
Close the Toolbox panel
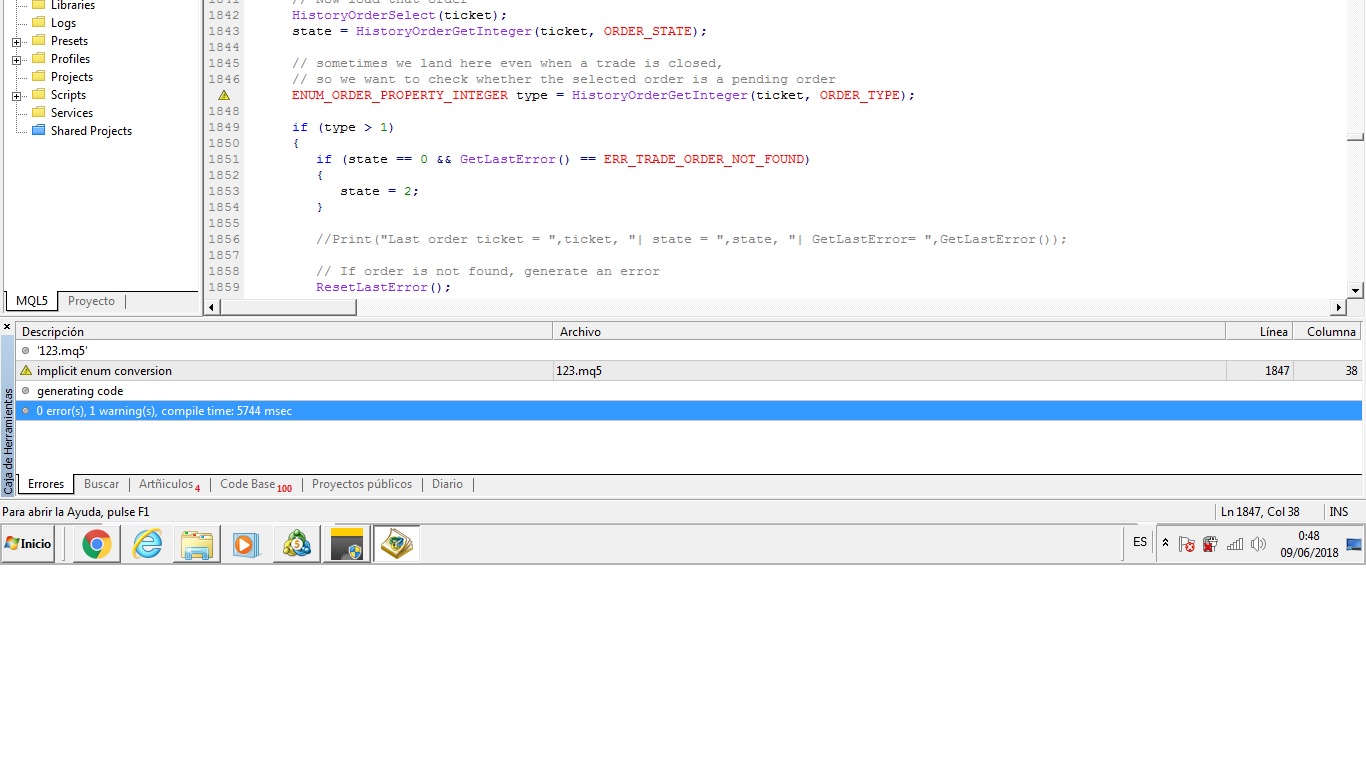point(7,327)
